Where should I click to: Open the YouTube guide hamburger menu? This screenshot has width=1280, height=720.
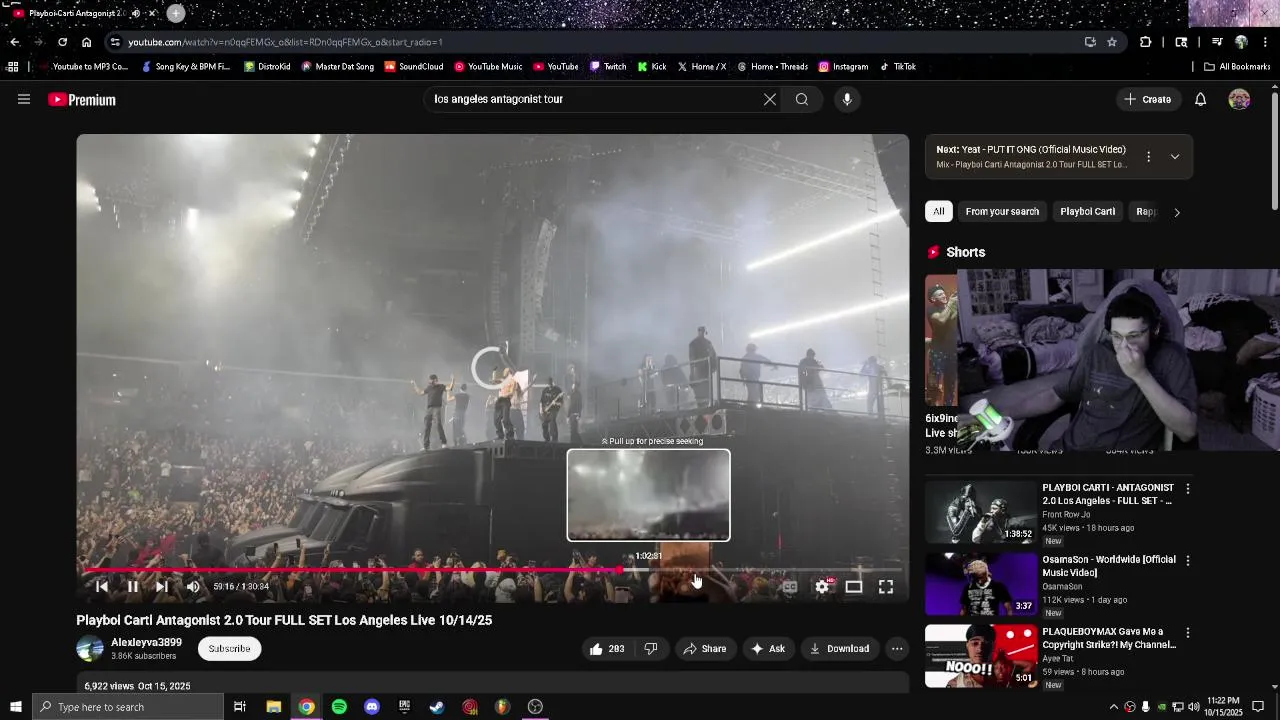coord(24,99)
